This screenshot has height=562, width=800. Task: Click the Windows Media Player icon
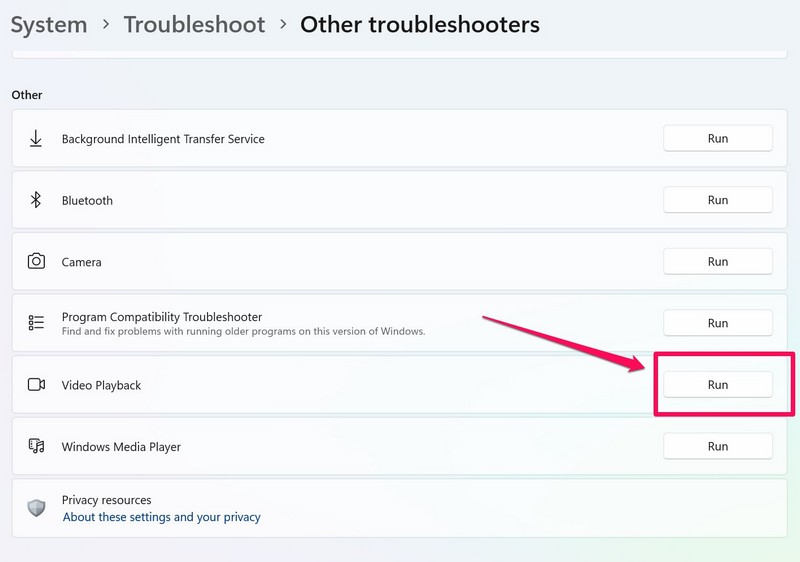pyautogui.click(x=36, y=446)
